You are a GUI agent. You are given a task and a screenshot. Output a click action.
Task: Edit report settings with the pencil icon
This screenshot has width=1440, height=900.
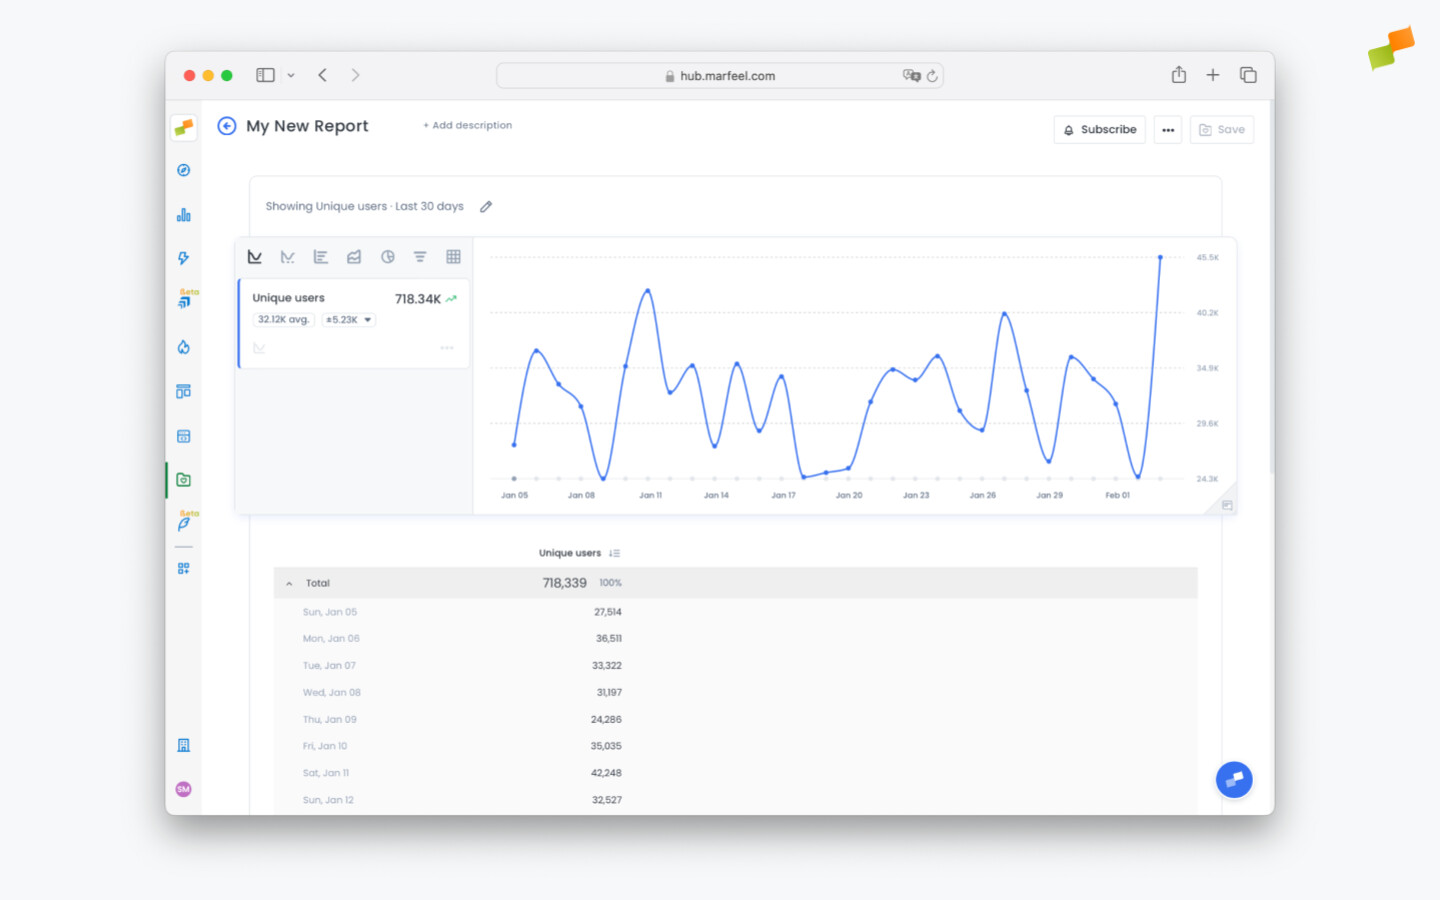(x=486, y=207)
